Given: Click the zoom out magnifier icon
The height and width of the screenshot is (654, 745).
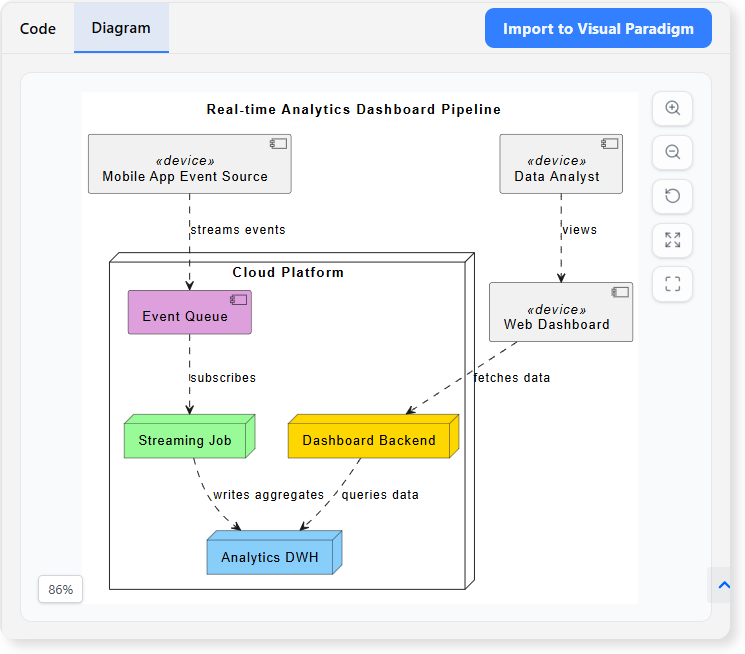Looking at the screenshot, I should tap(672, 152).
